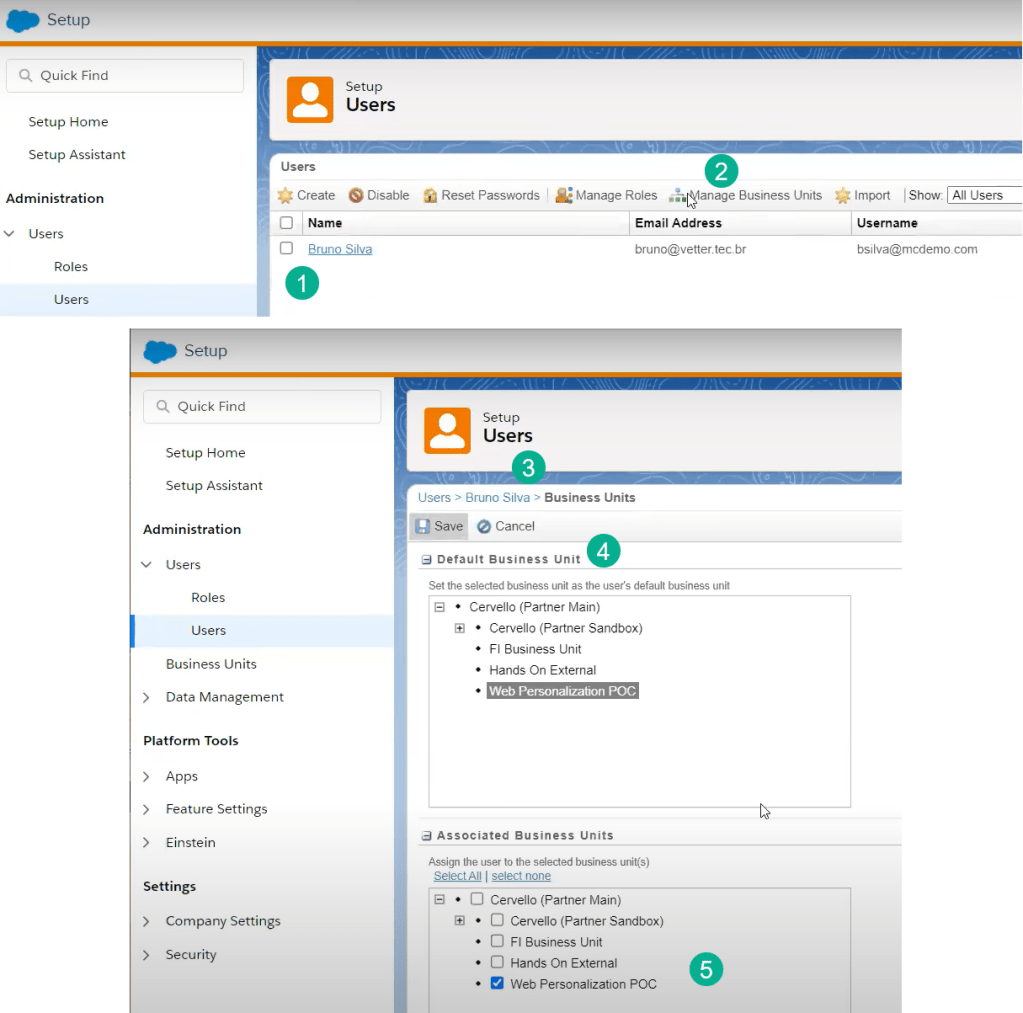Select Hands On External as default unit

[542, 670]
